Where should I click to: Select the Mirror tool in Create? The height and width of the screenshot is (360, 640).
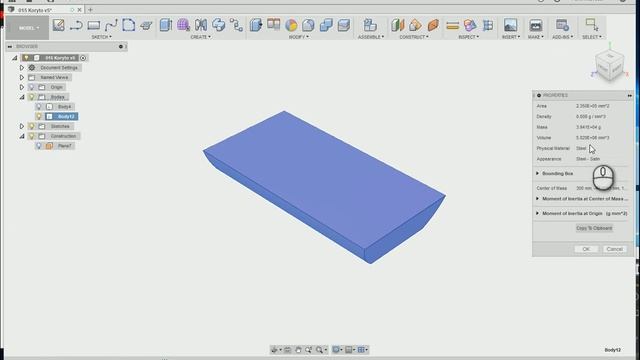[x=201, y=25]
